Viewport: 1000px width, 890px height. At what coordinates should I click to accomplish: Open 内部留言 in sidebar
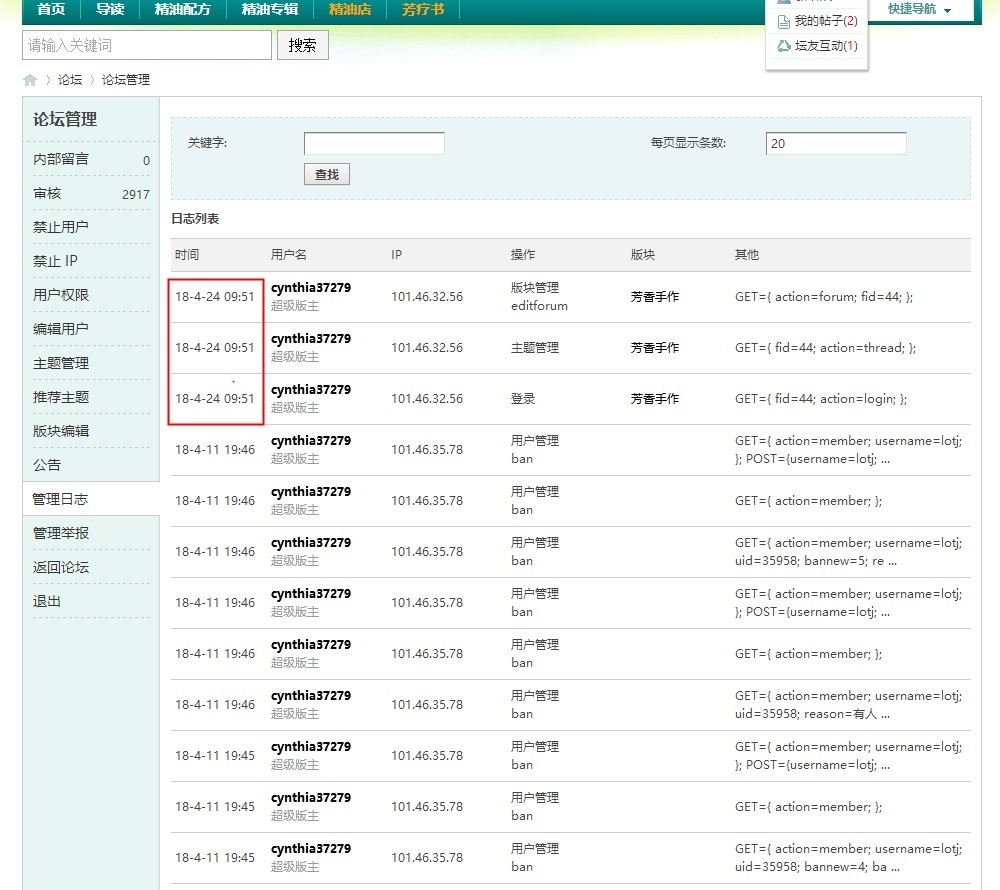(61, 159)
